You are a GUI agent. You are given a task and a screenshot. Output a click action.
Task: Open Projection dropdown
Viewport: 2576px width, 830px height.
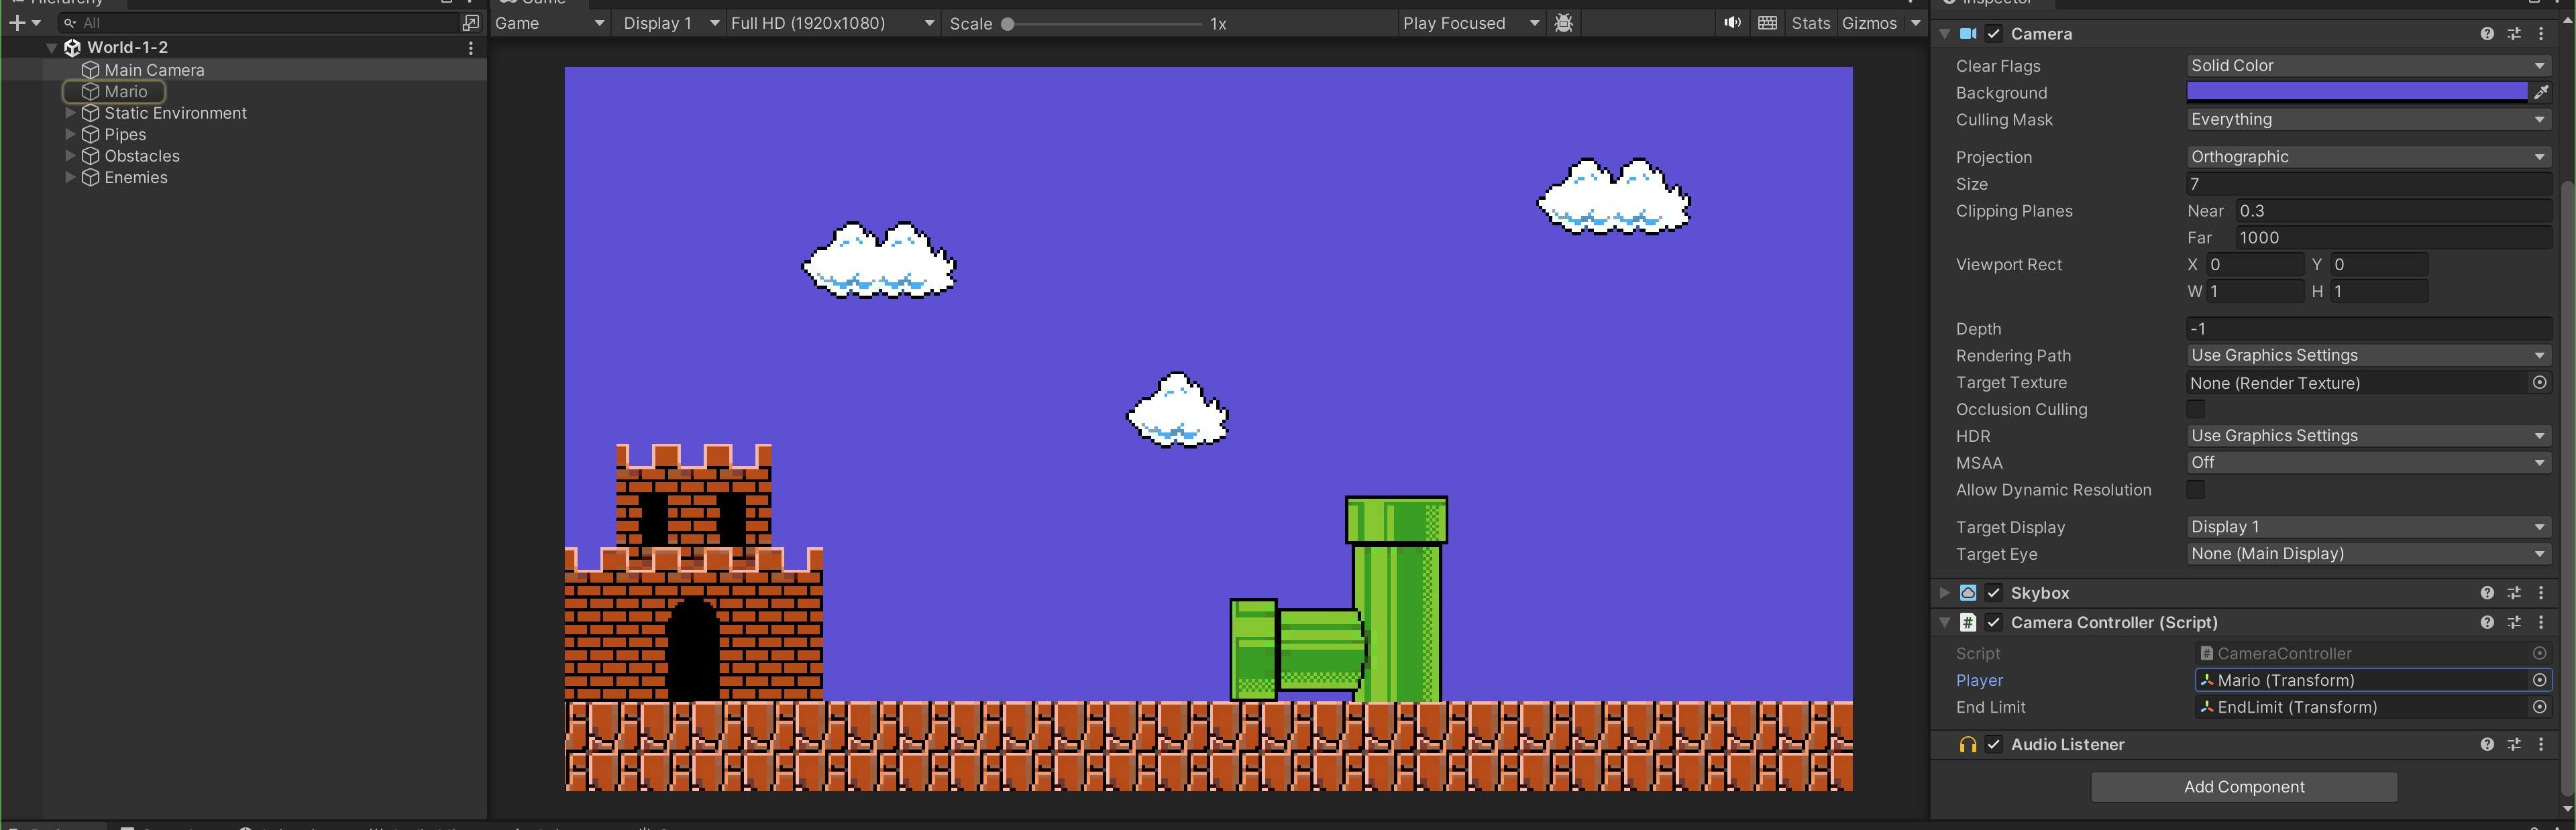click(2368, 157)
